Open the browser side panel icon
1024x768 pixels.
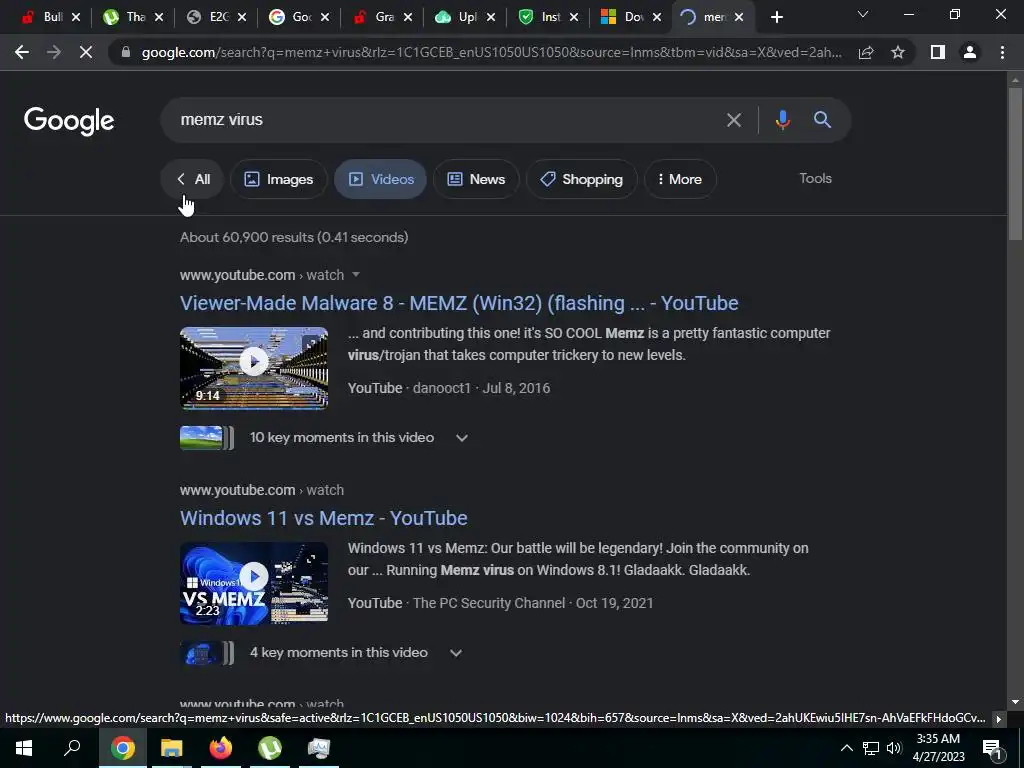[938, 52]
